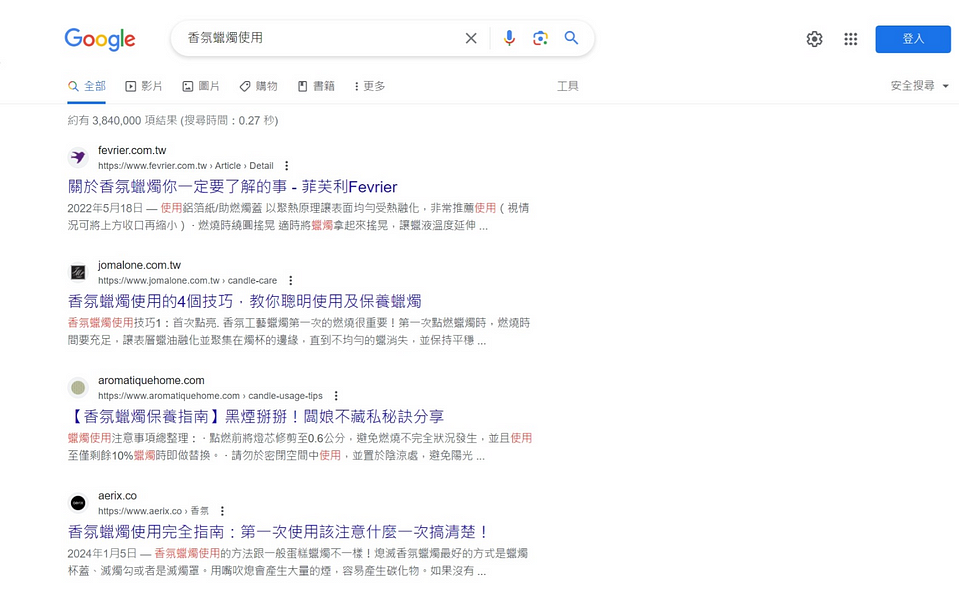Screen dimensions: 959x592
Task: Open the aerix.co result options menu
Action: 222,511
